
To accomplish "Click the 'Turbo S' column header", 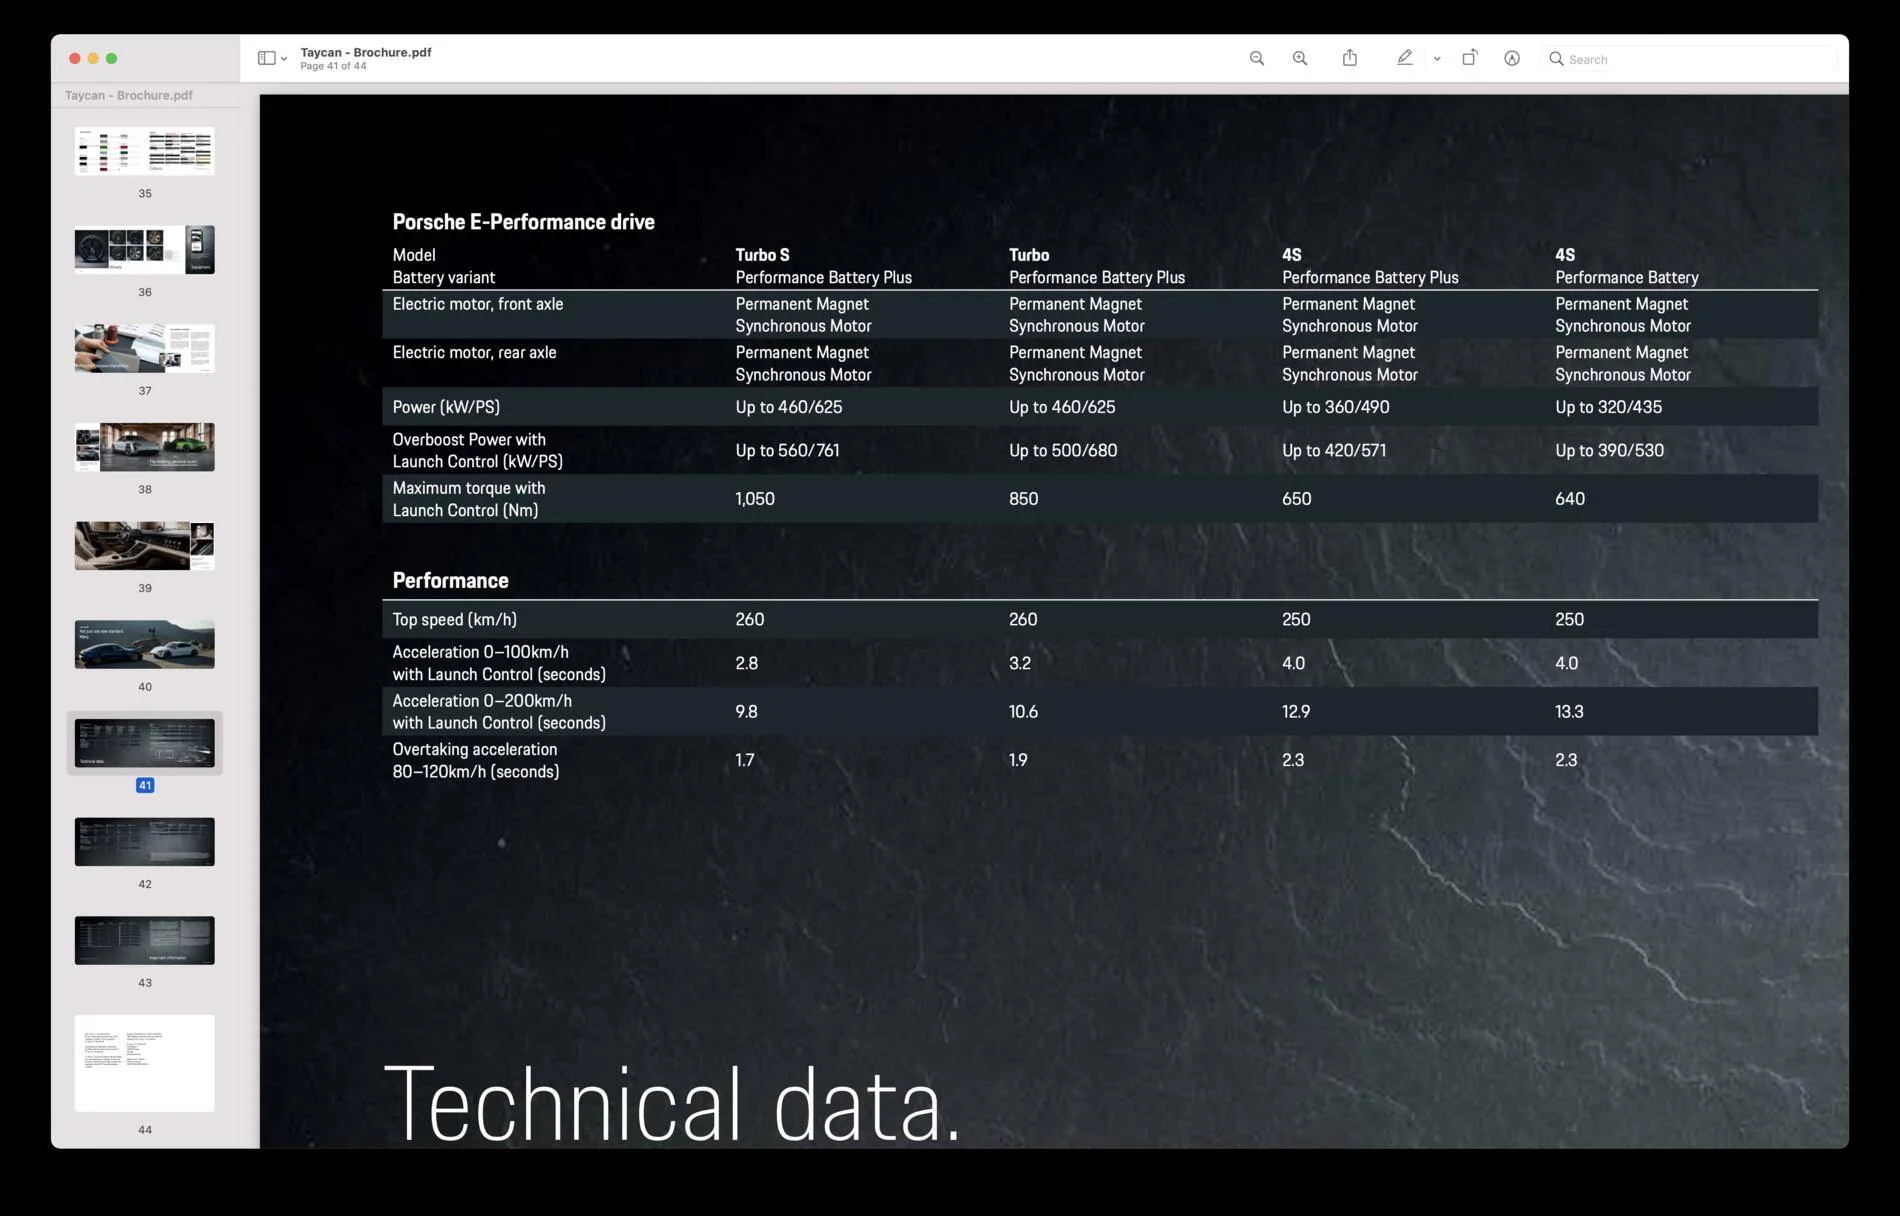I will [x=762, y=255].
